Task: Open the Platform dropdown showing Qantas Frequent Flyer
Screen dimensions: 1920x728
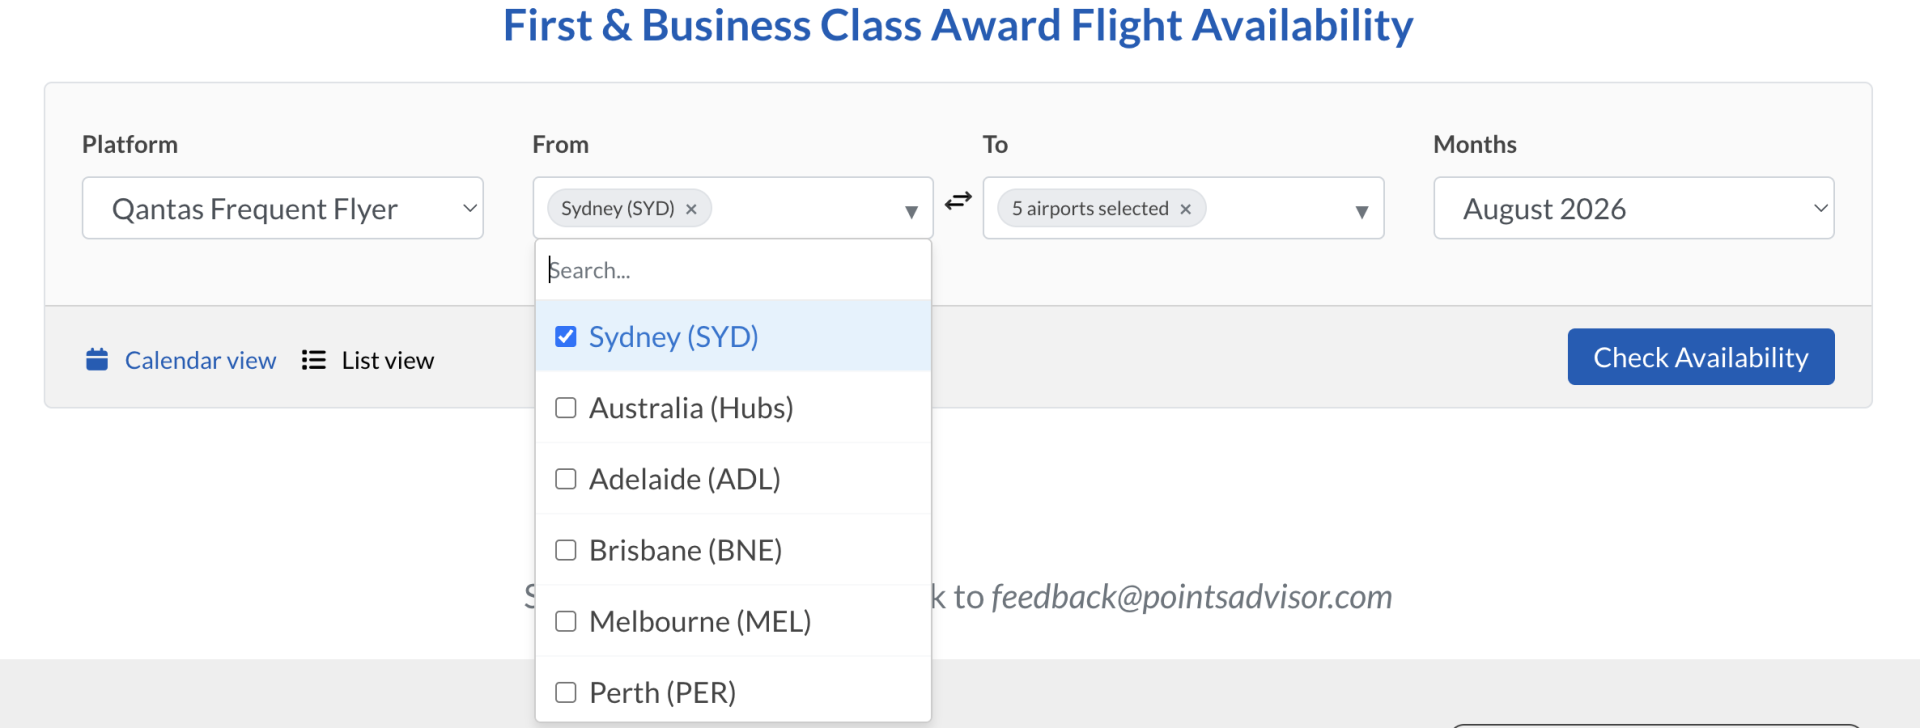Action: (282, 208)
